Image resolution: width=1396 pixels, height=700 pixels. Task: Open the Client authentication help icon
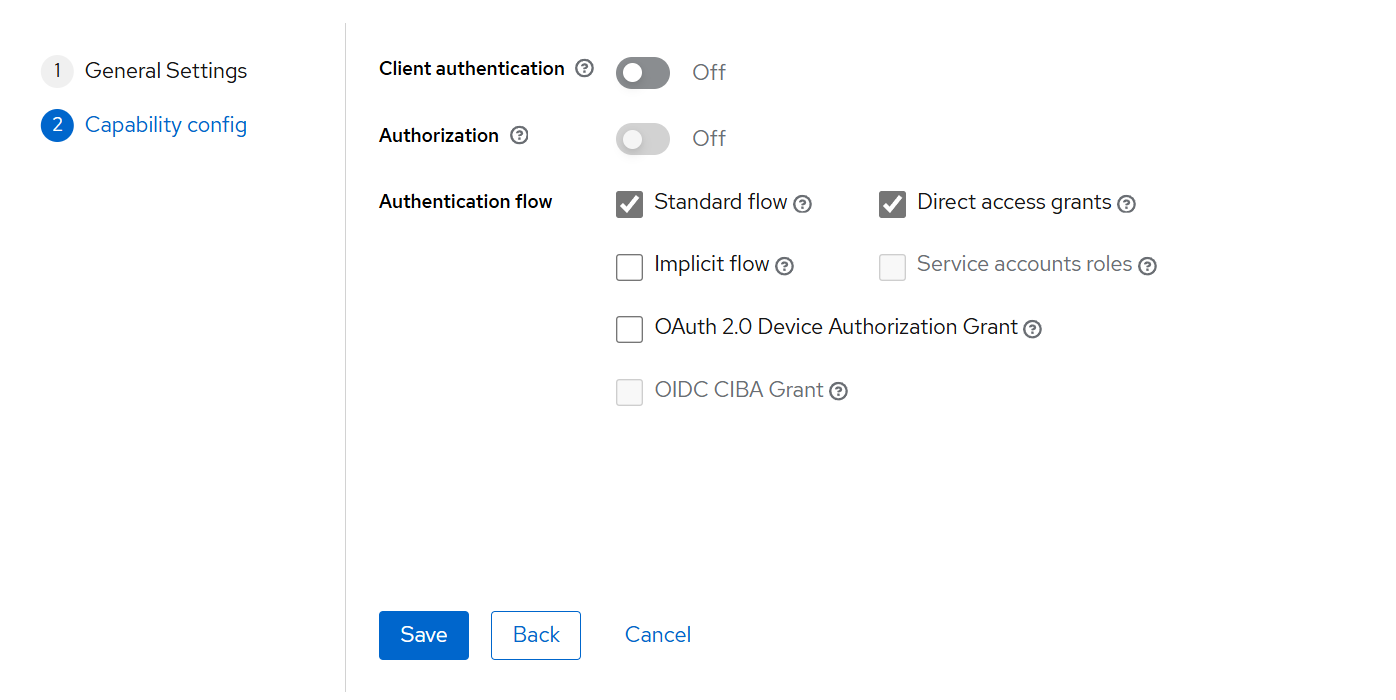point(584,68)
